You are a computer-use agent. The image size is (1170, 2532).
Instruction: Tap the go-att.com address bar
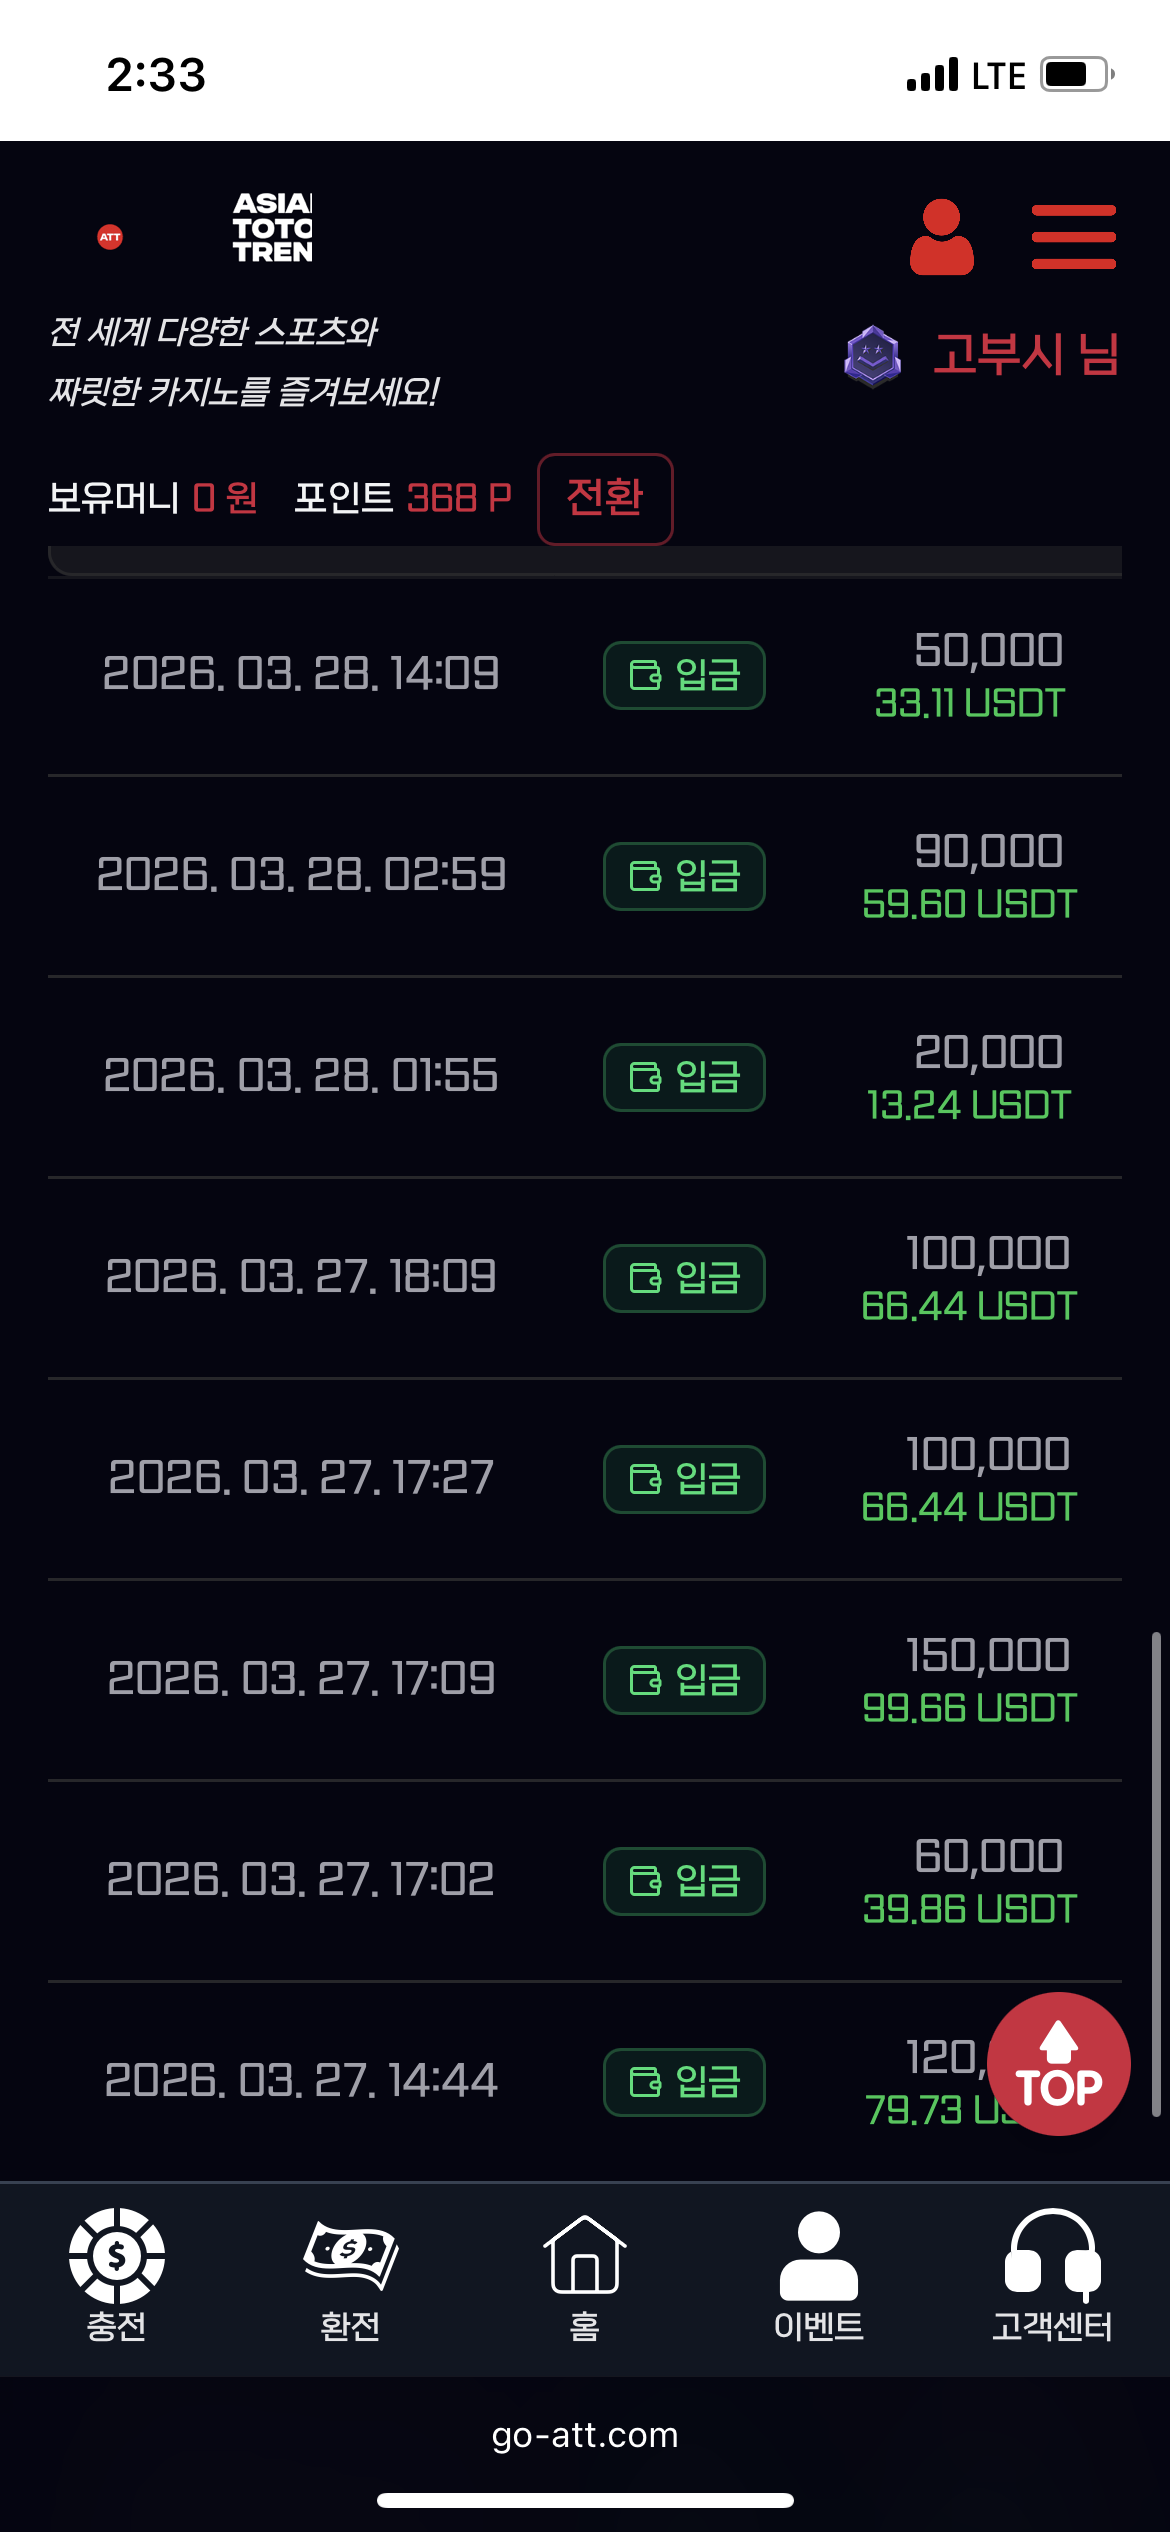tap(584, 2435)
